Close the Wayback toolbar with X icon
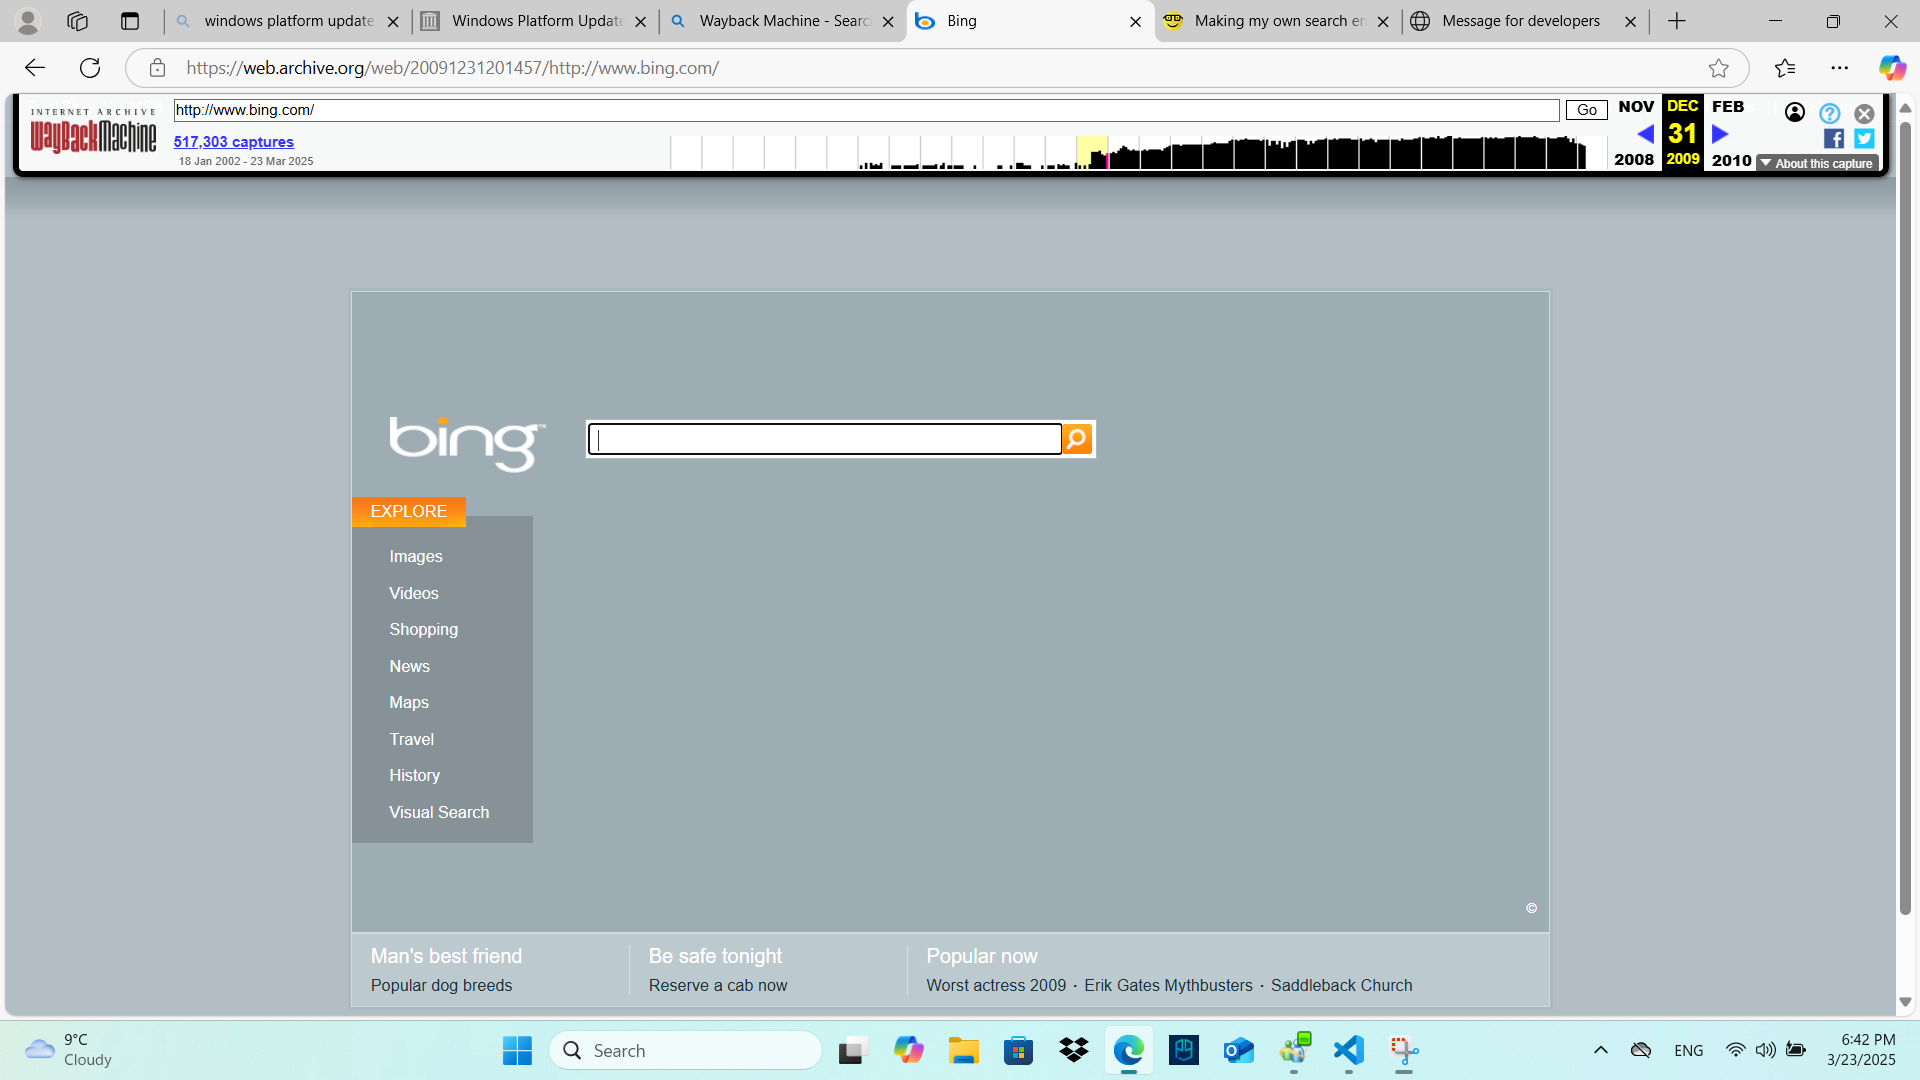 pos(1864,114)
